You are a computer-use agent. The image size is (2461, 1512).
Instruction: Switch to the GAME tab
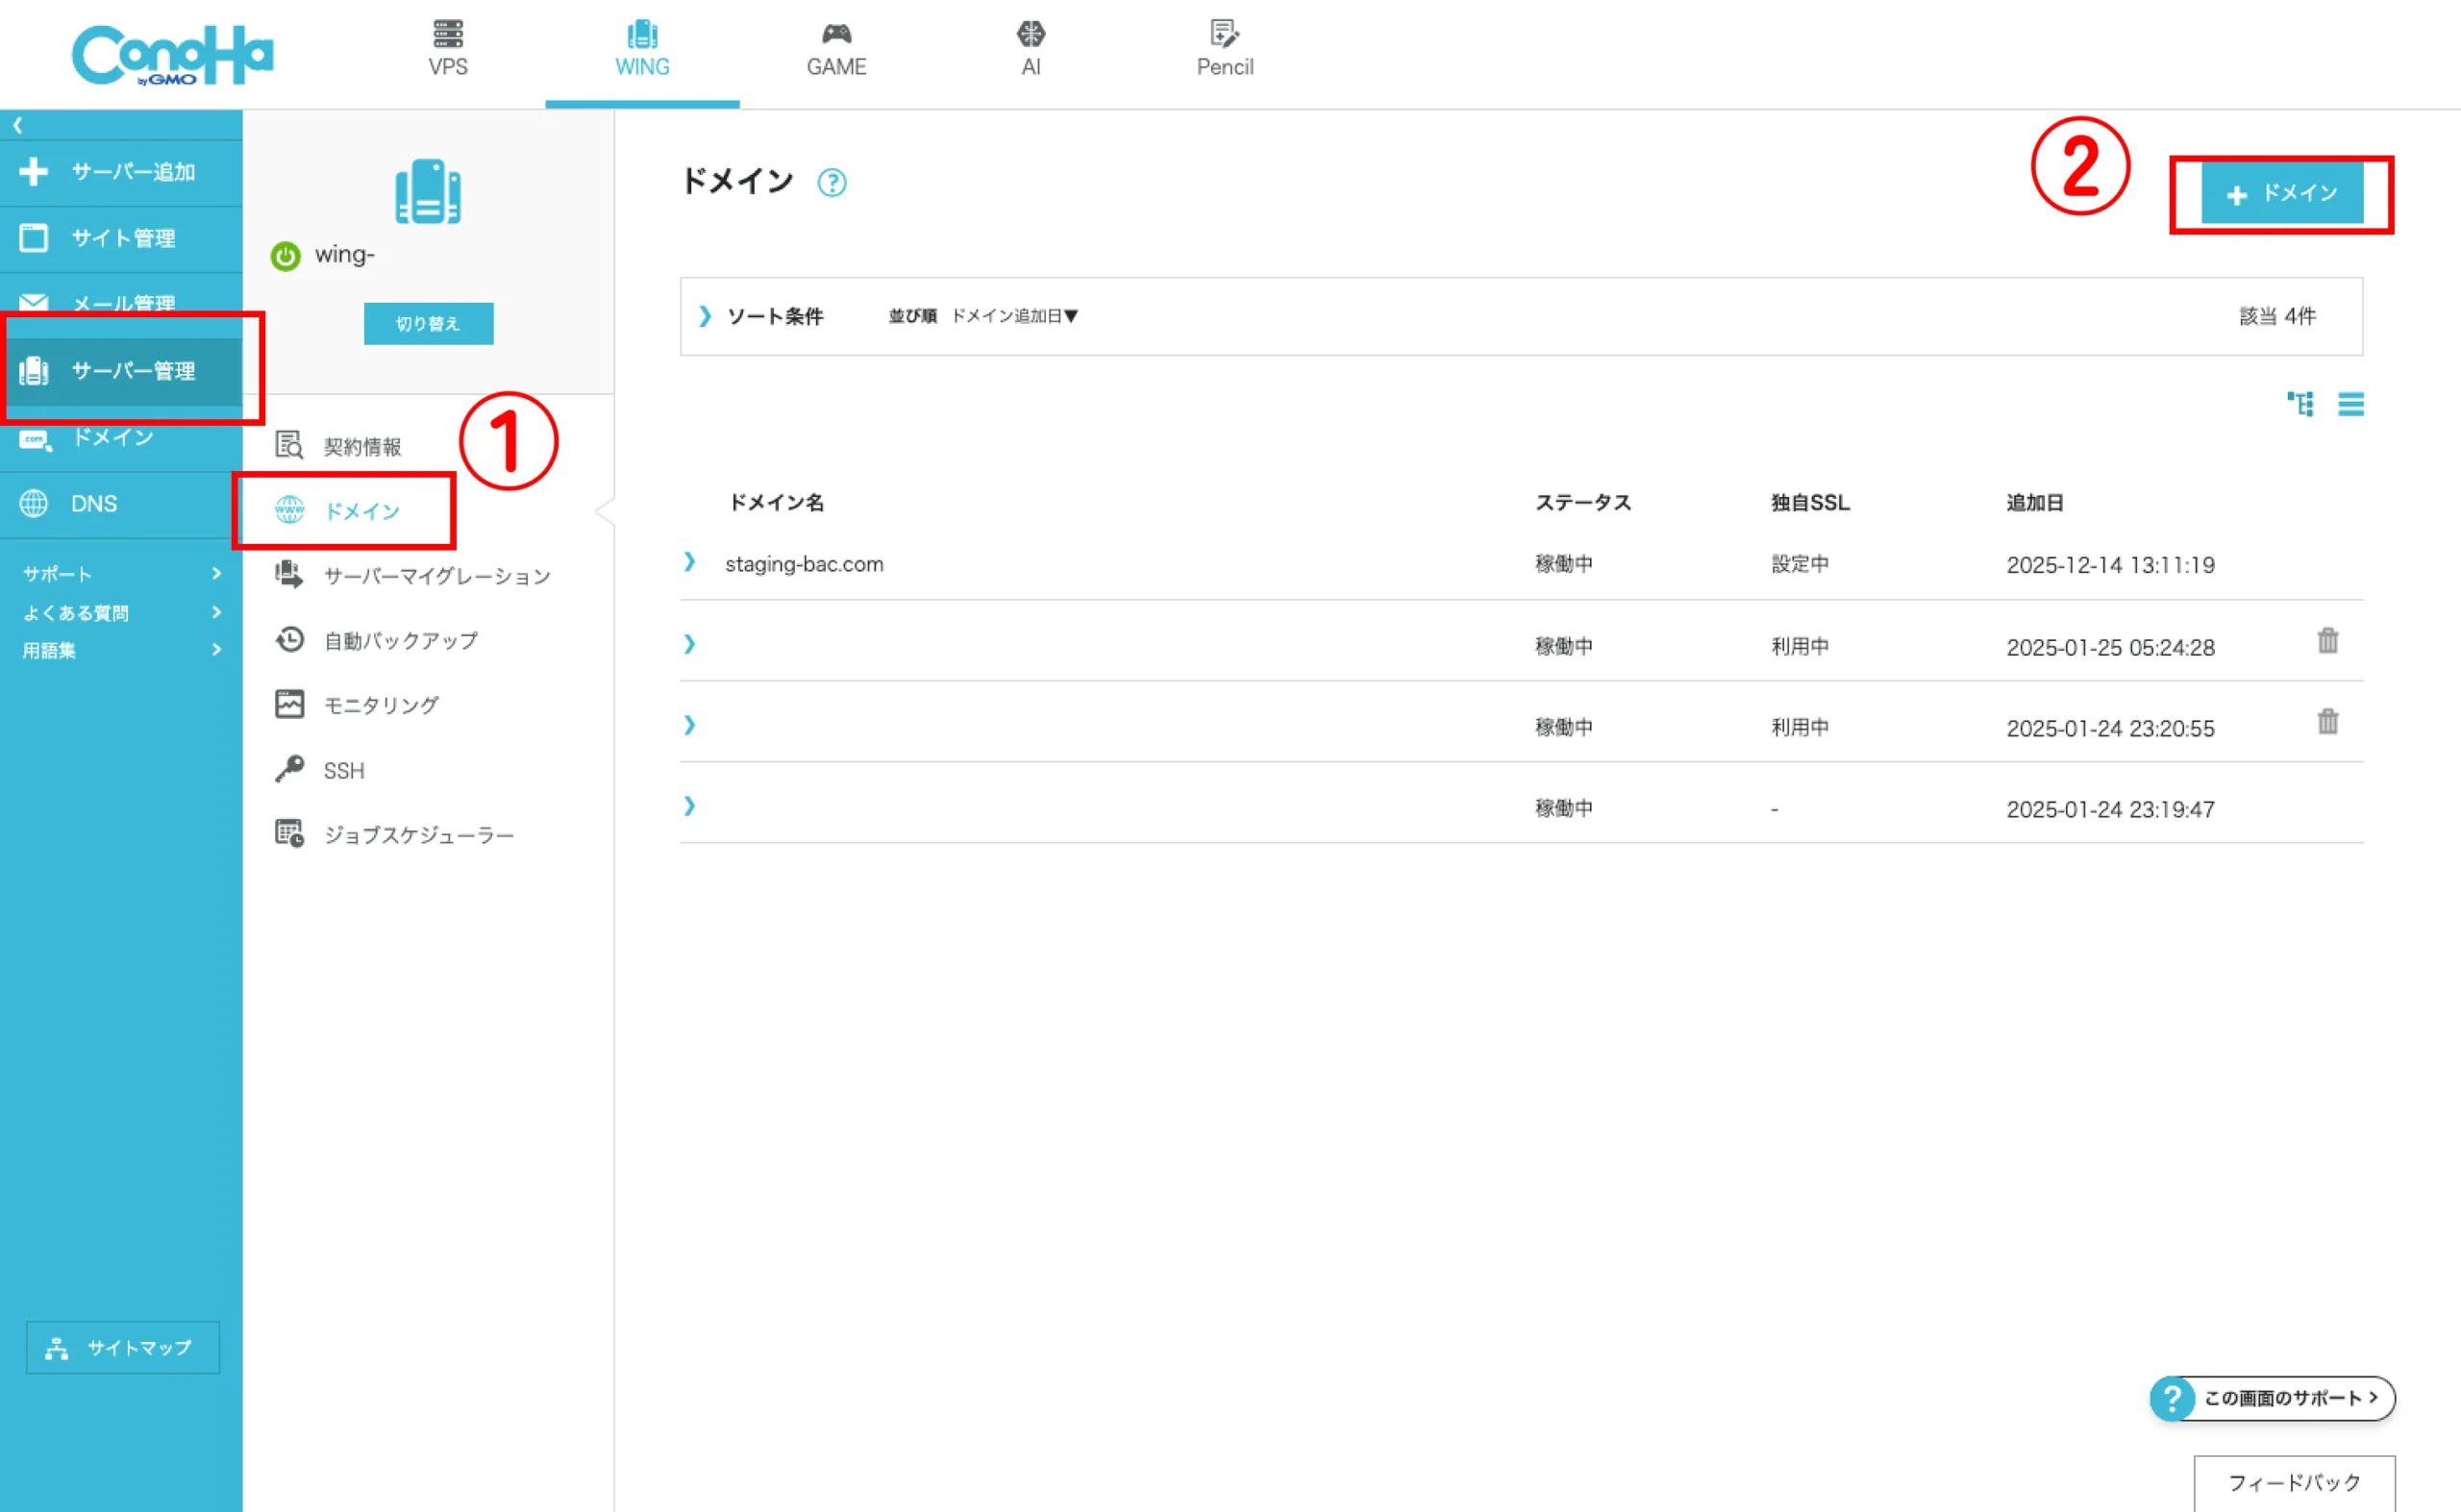tap(836, 50)
